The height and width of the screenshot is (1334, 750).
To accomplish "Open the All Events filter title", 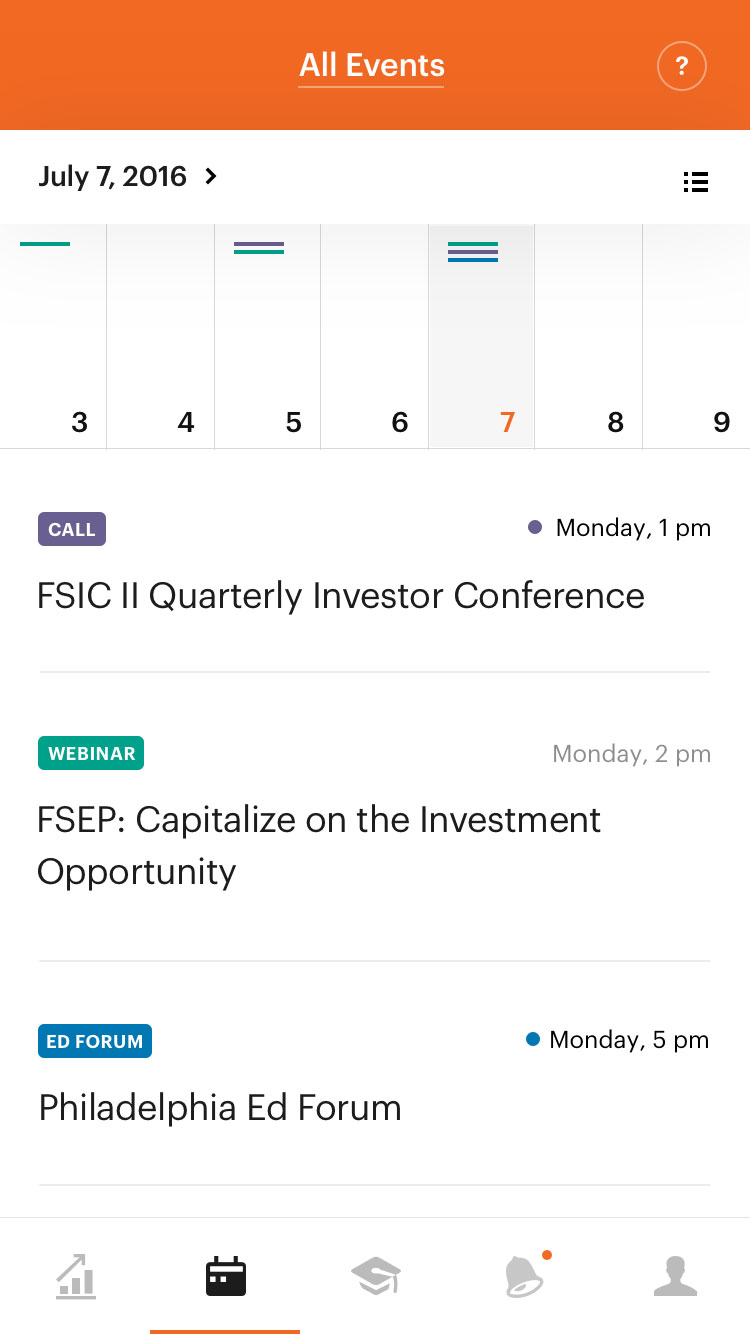I will [x=372, y=66].
